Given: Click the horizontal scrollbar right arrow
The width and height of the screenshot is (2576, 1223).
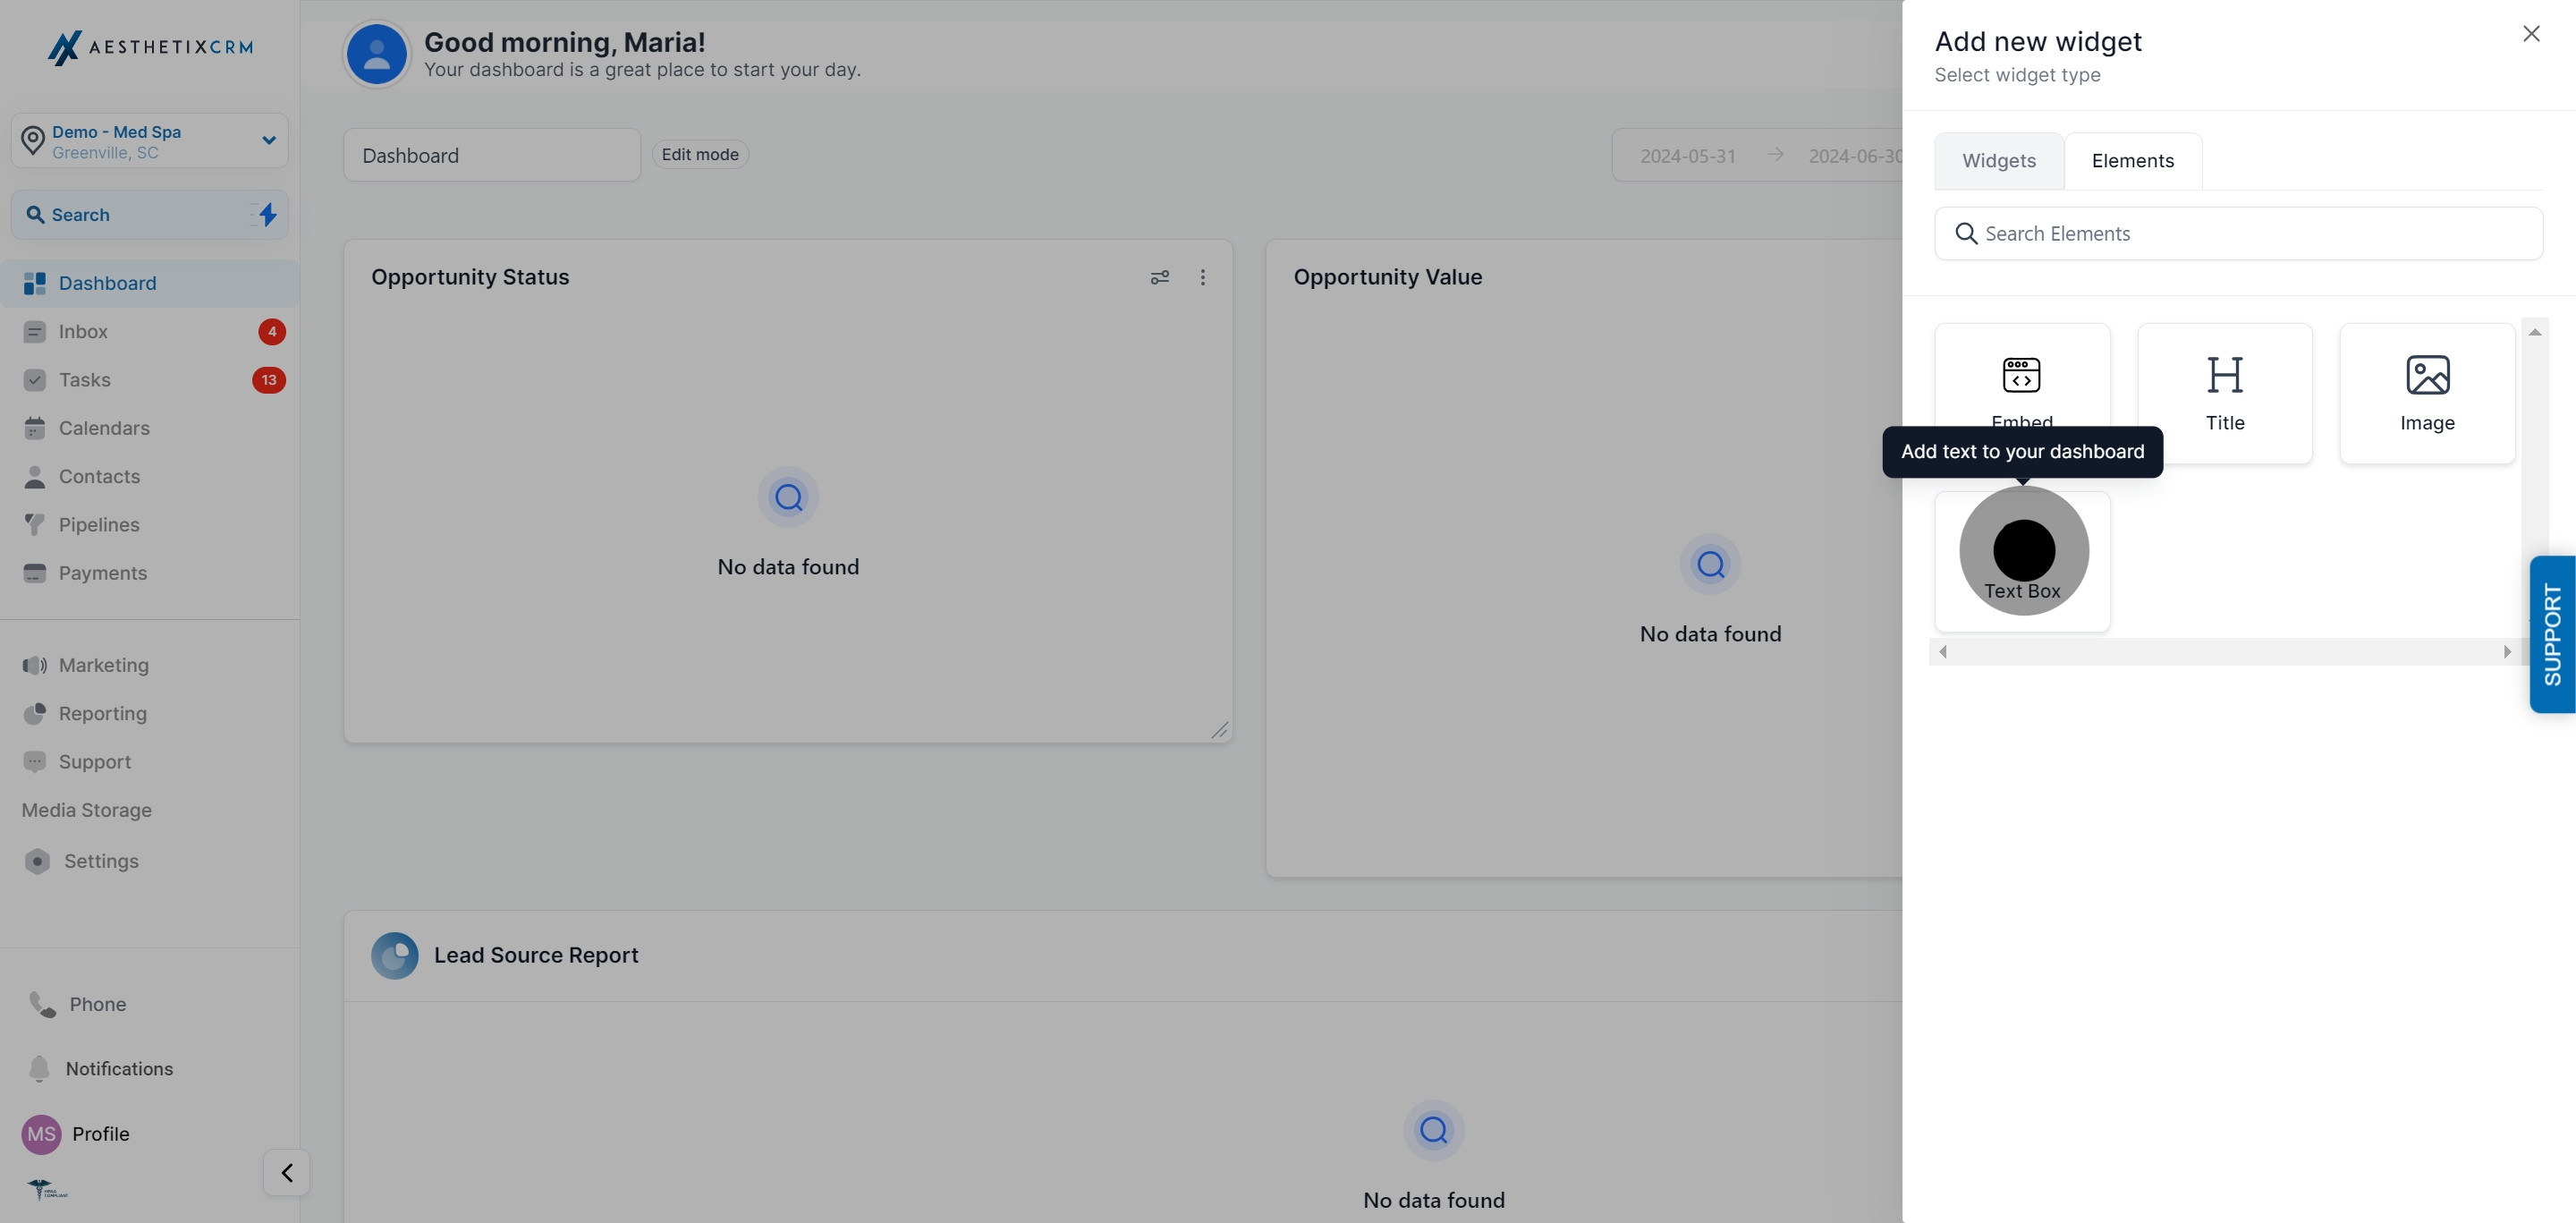Looking at the screenshot, I should coord(2507,652).
